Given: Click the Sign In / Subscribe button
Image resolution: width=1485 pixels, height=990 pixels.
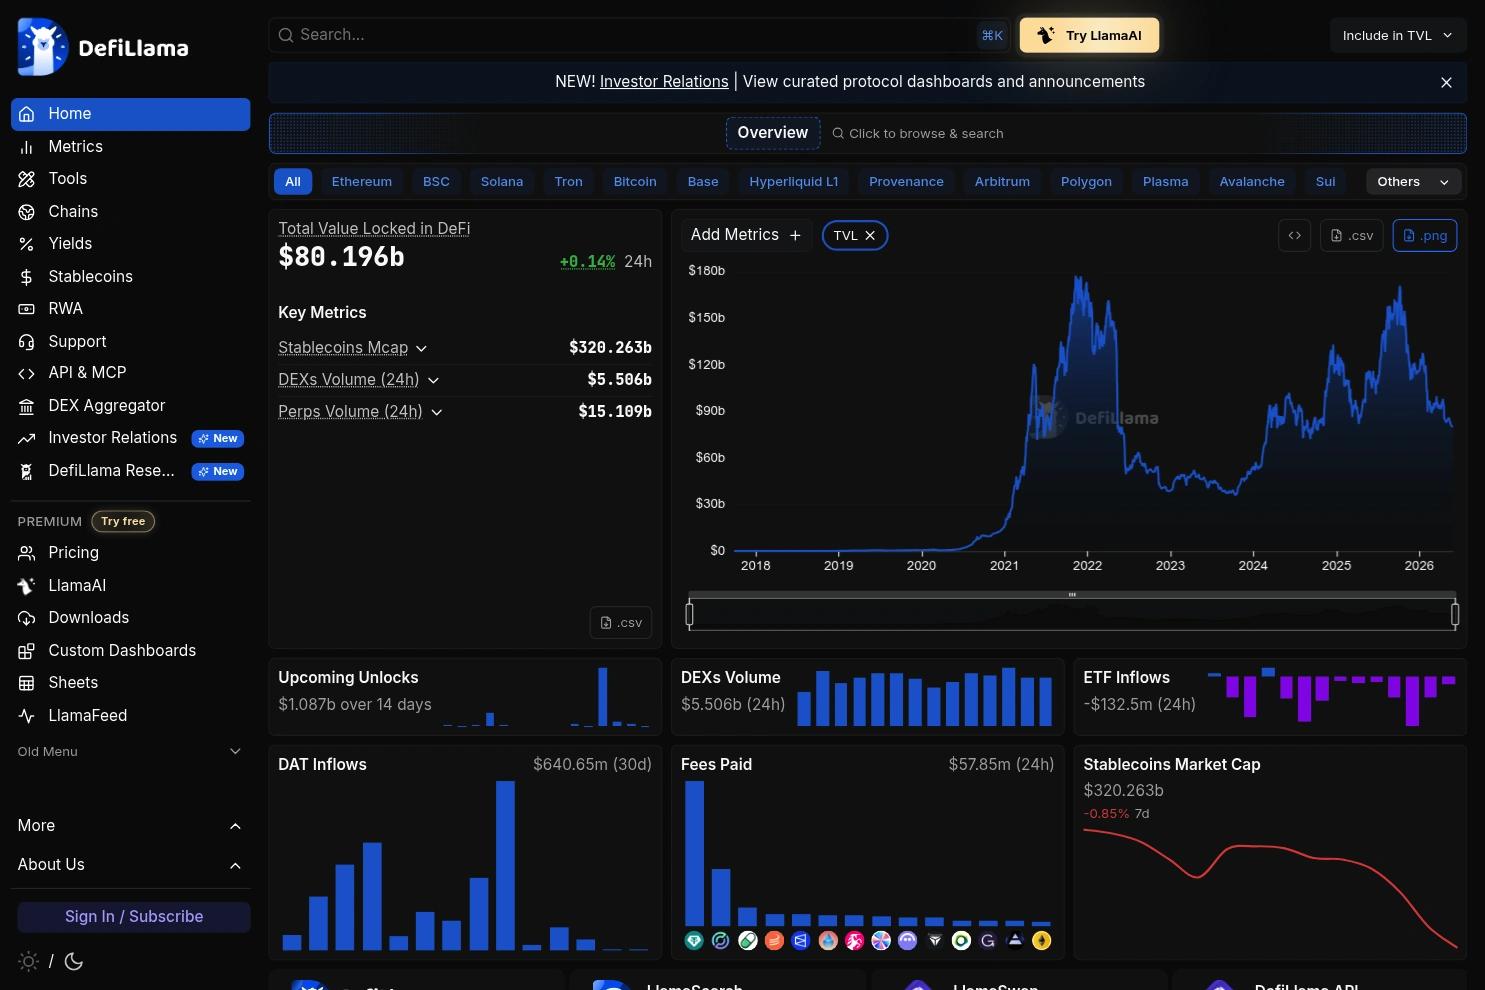Looking at the screenshot, I should point(134,917).
